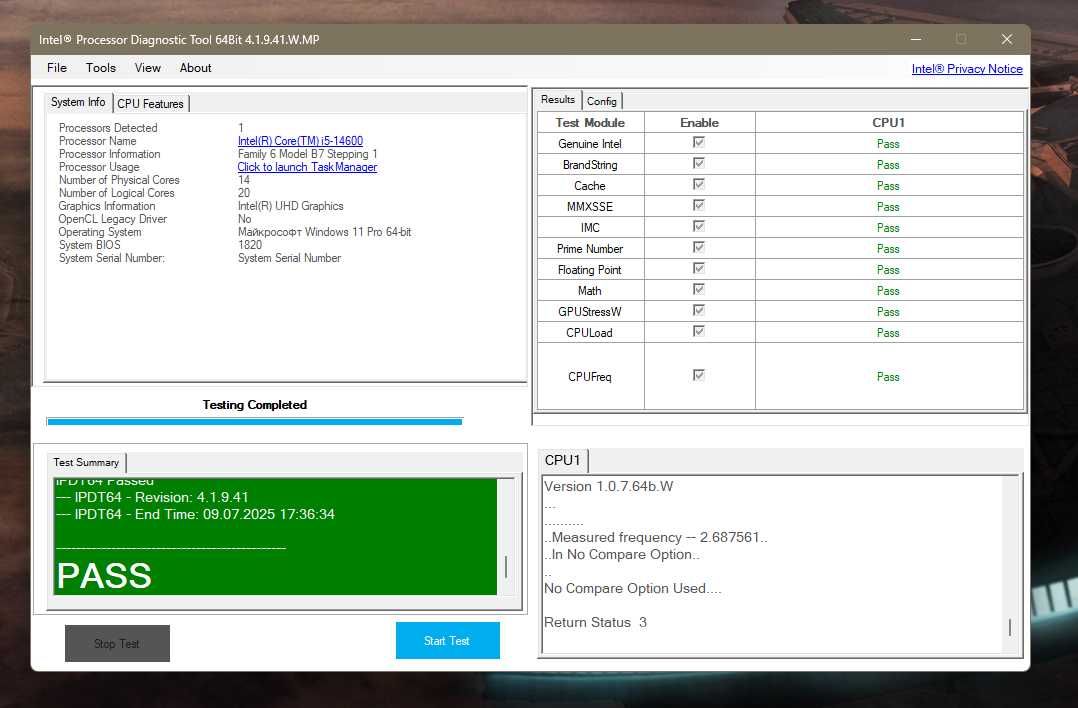
Task: Click the GPUStressW module name
Action: point(590,311)
